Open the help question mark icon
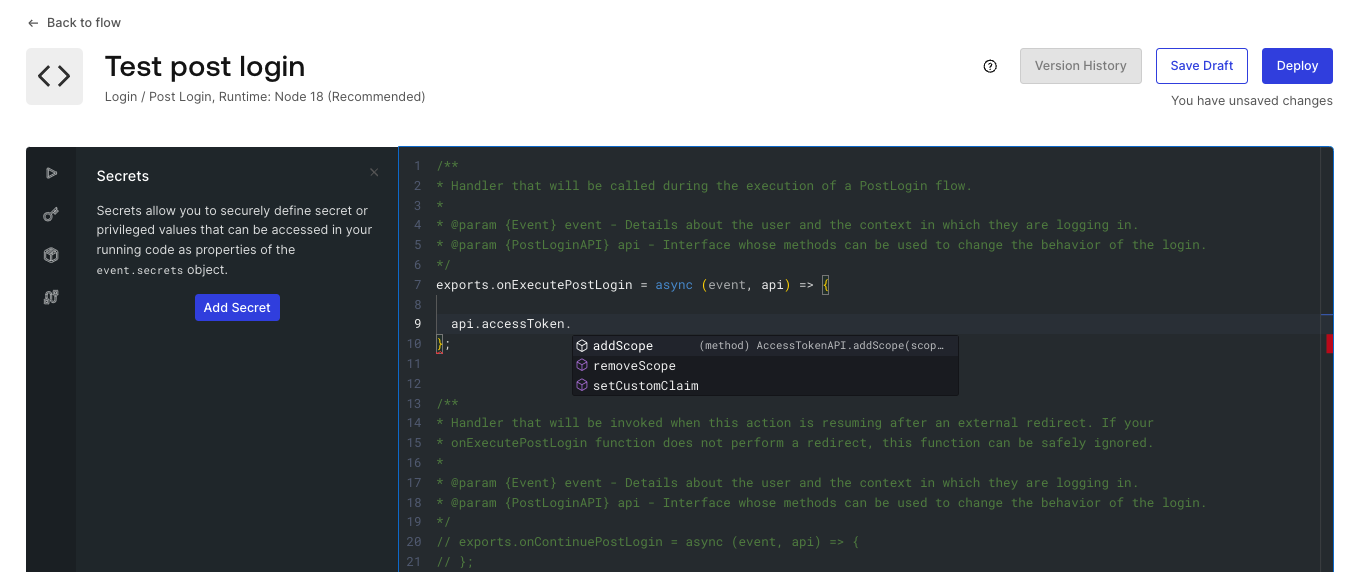 990,66
